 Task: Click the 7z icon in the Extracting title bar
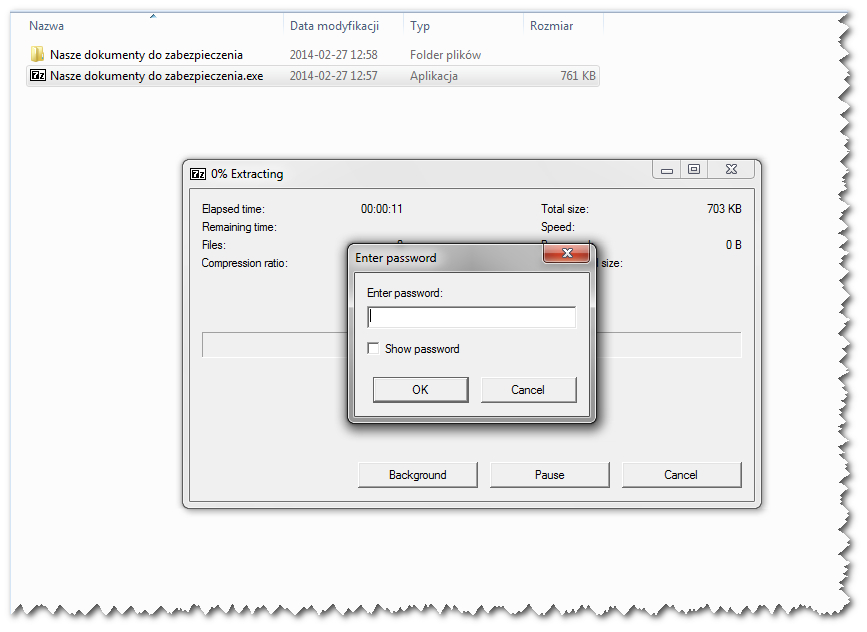click(198, 174)
